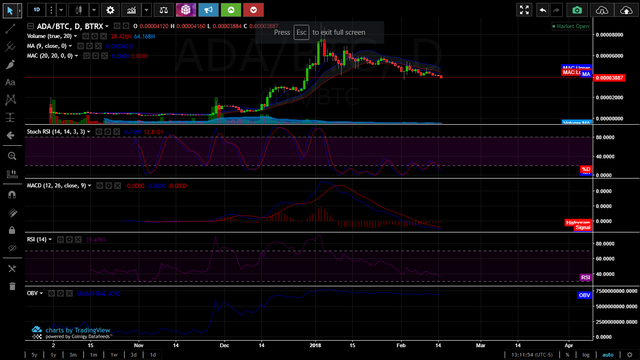The image size is (640, 360).
Task: Select the 3d time range
Action: (x=133, y=355)
